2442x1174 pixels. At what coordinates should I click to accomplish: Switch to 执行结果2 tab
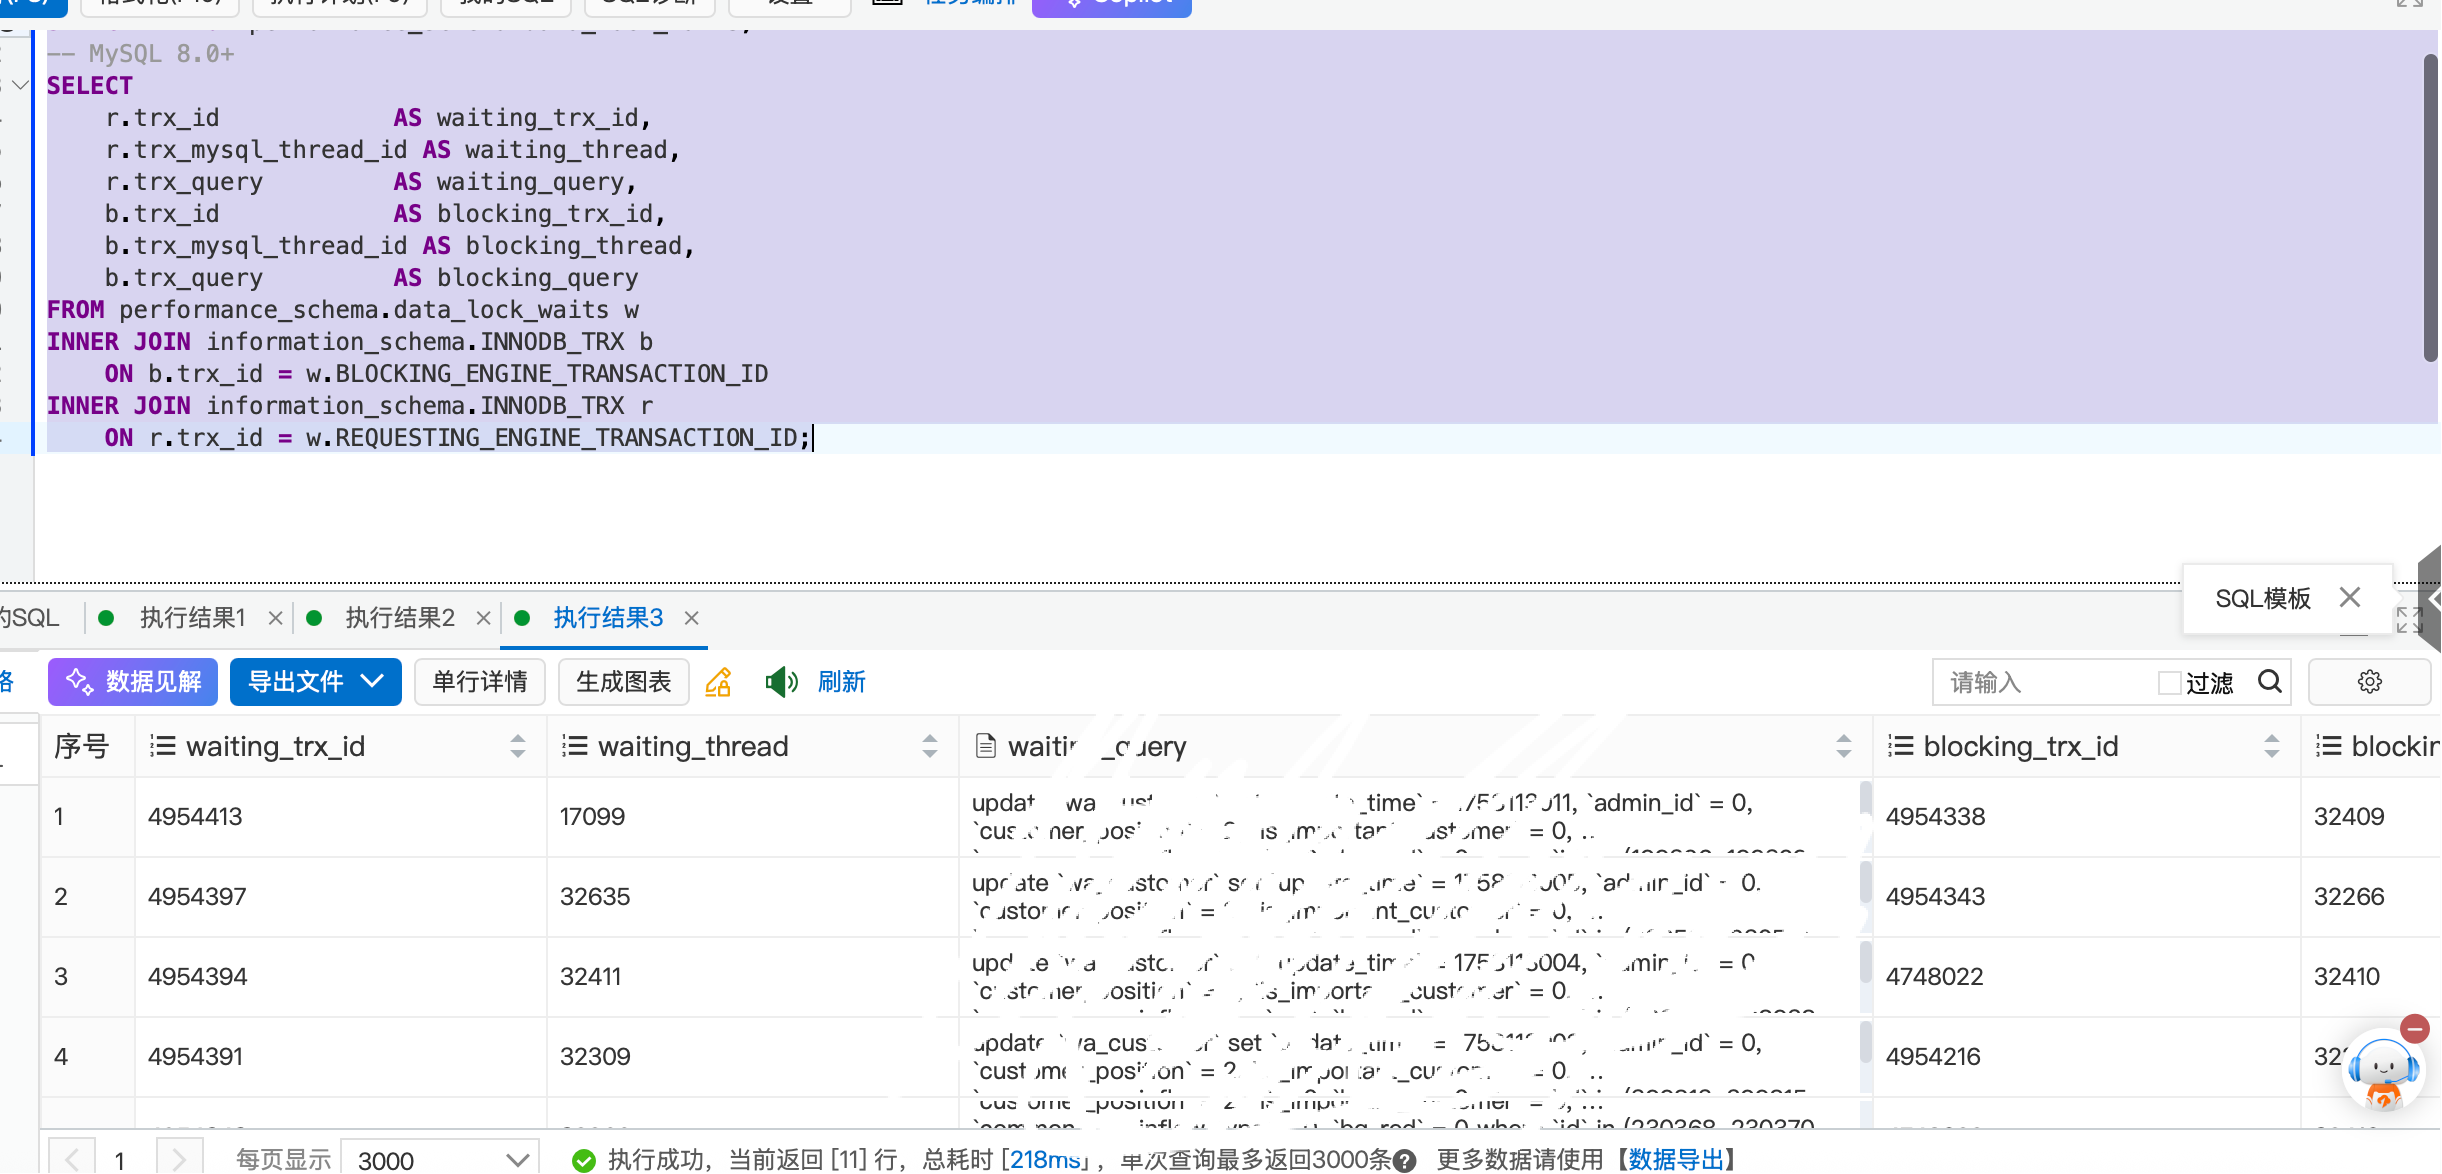(x=399, y=618)
